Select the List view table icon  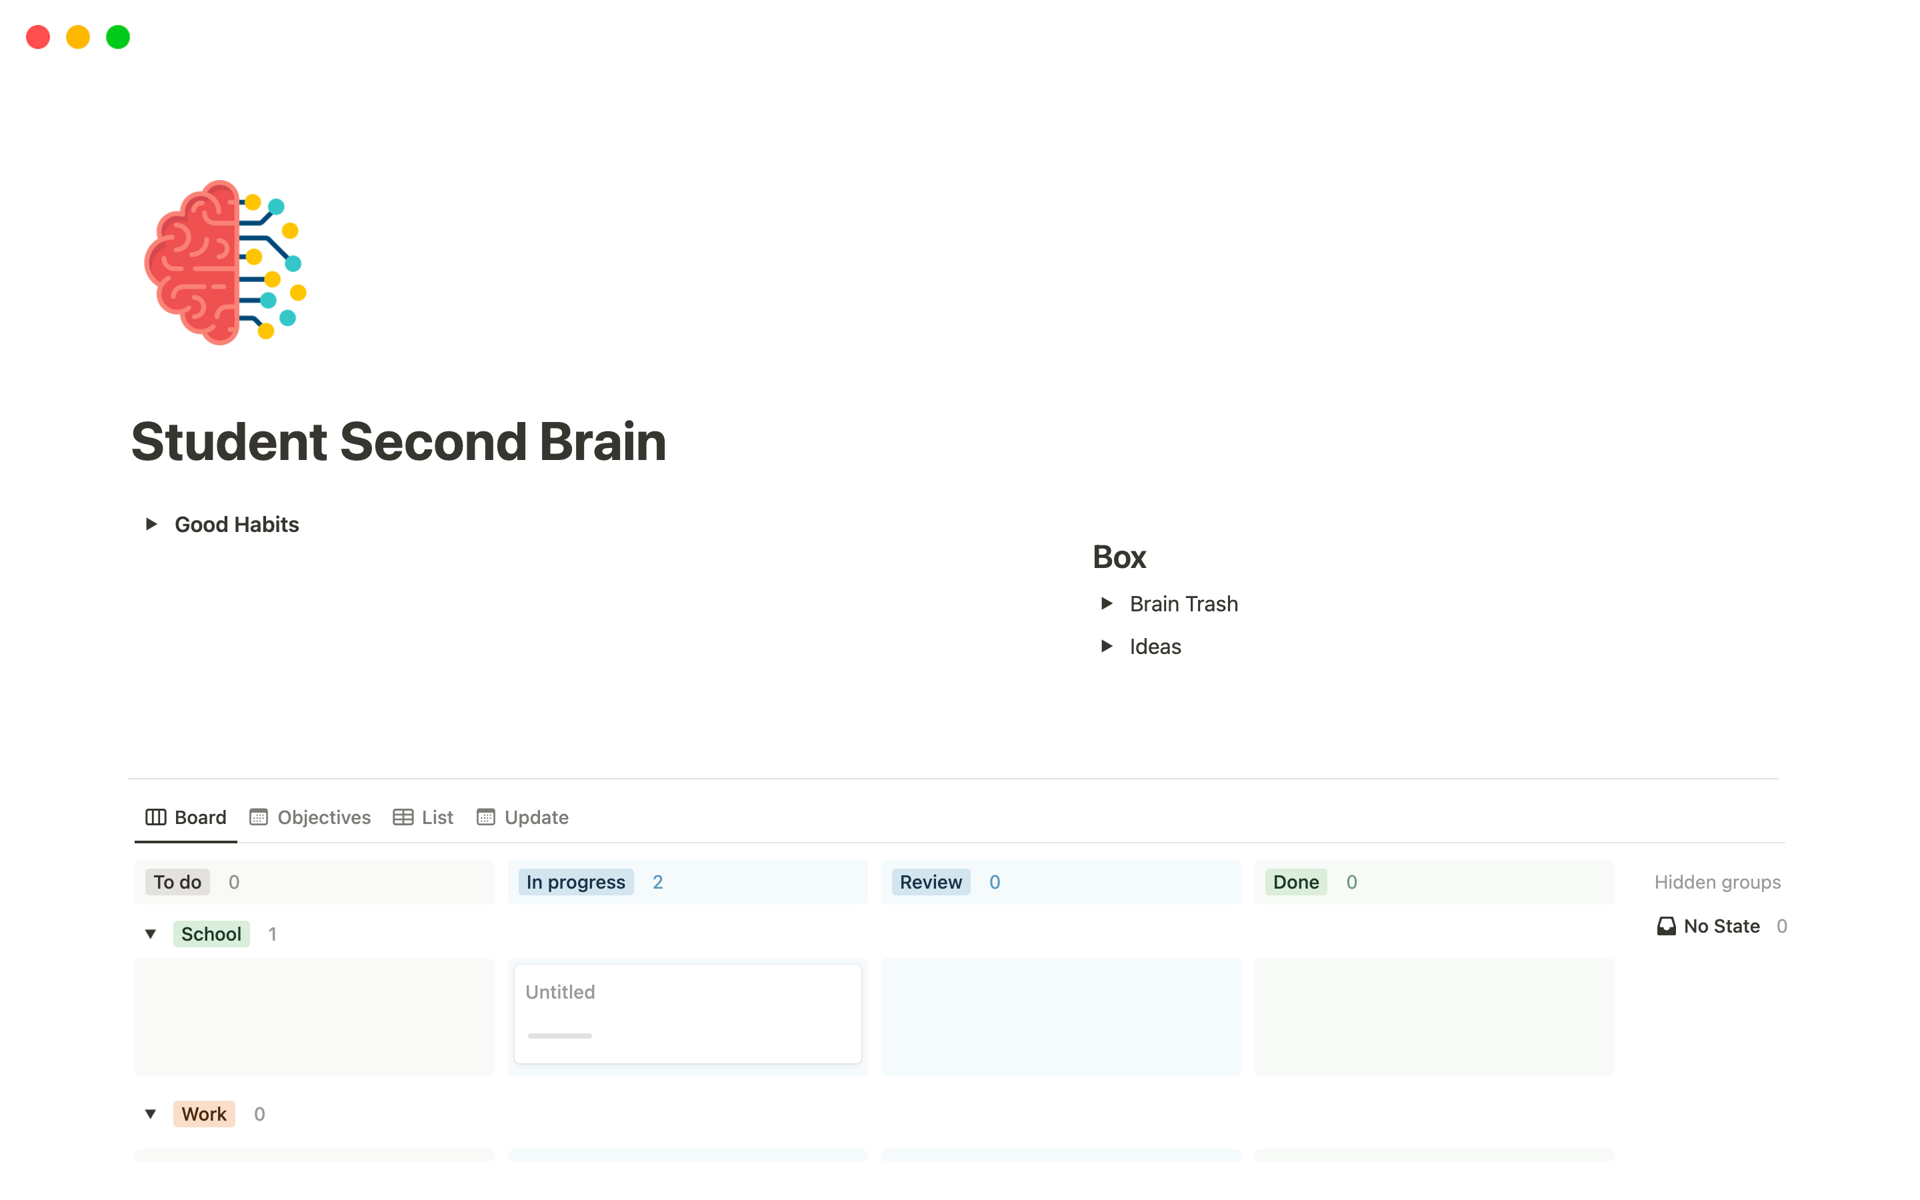click(x=401, y=817)
